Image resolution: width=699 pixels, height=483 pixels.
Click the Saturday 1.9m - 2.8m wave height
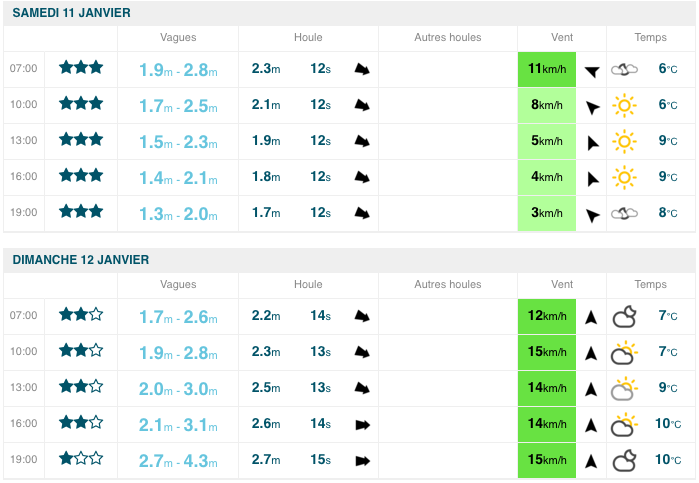(x=178, y=70)
